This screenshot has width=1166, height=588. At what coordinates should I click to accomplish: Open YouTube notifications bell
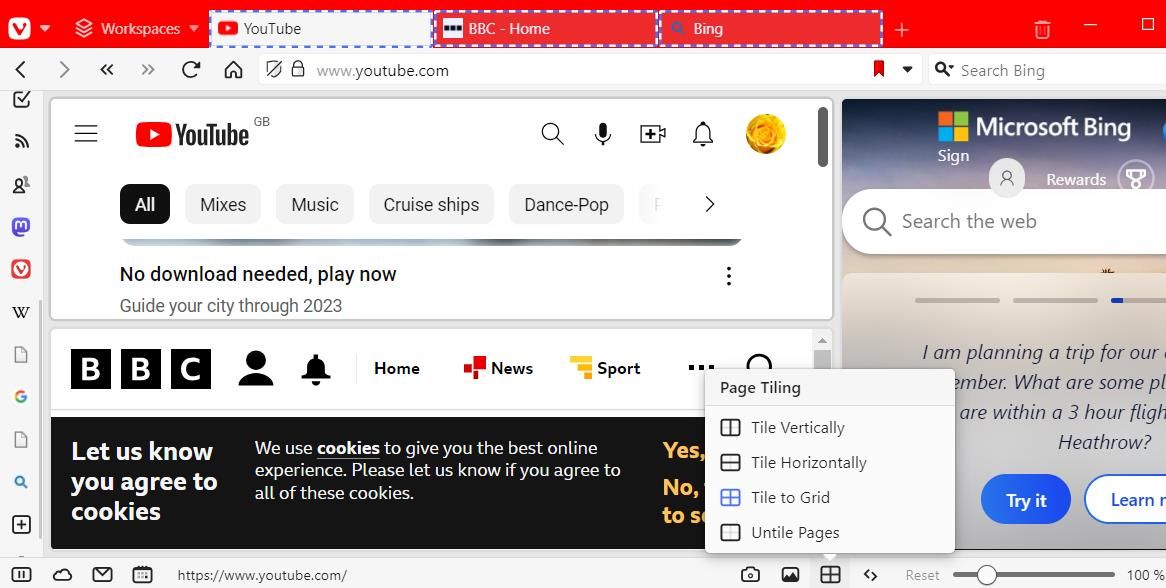click(x=703, y=134)
